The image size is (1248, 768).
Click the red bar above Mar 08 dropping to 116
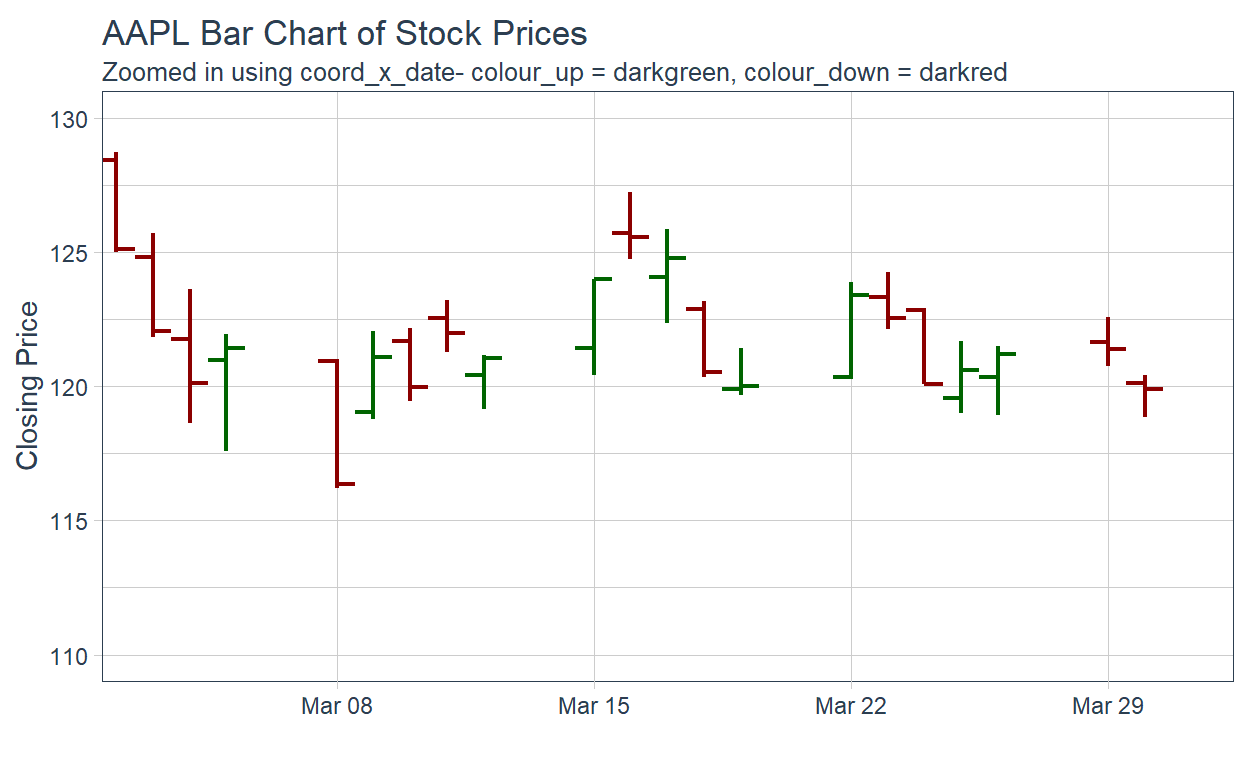pyautogui.click(x=337, y=422)
